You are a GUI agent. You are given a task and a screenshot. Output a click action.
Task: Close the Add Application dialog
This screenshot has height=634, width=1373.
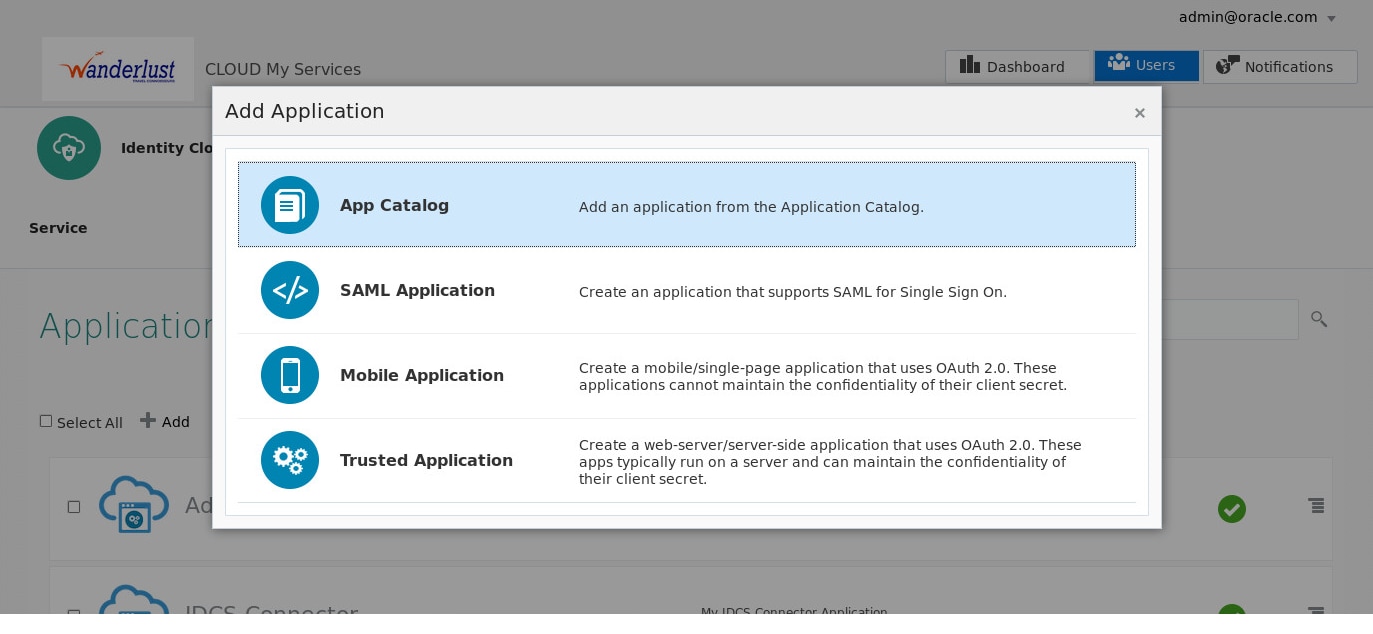tap(1139, 113)
